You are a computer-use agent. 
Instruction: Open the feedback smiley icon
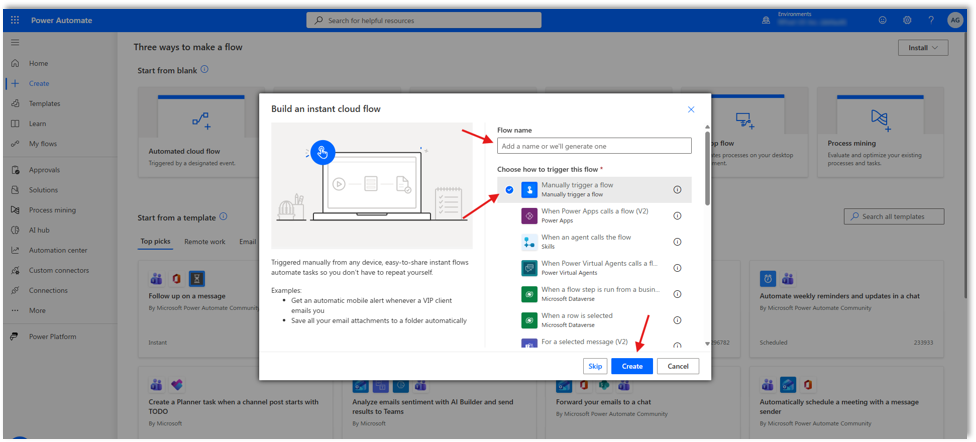coord(882,20)
